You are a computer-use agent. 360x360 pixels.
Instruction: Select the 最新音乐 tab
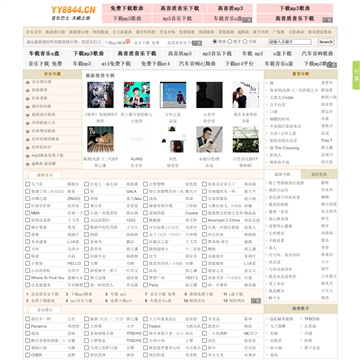(x=45, y=175)
